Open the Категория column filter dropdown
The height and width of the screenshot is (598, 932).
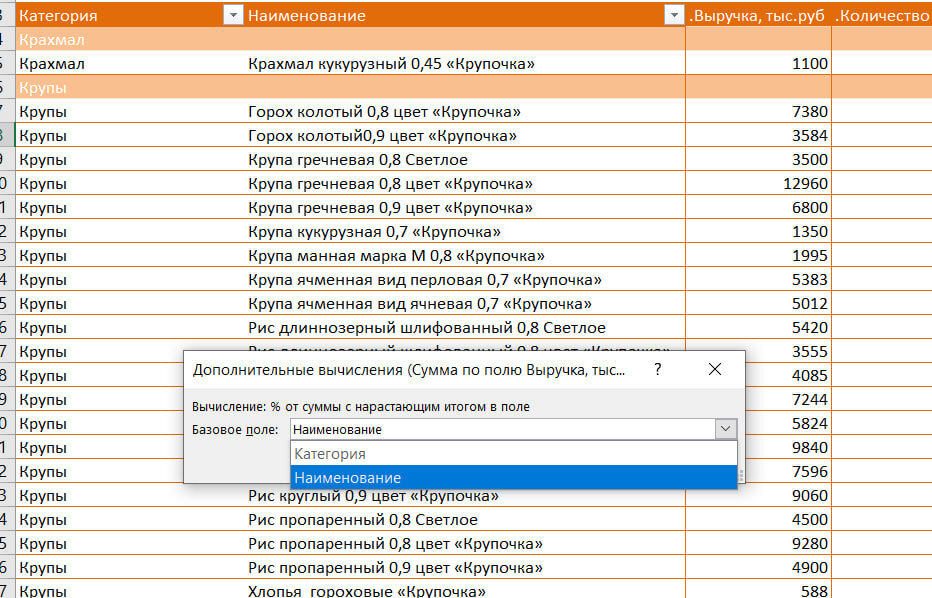(x=233, y=15)
